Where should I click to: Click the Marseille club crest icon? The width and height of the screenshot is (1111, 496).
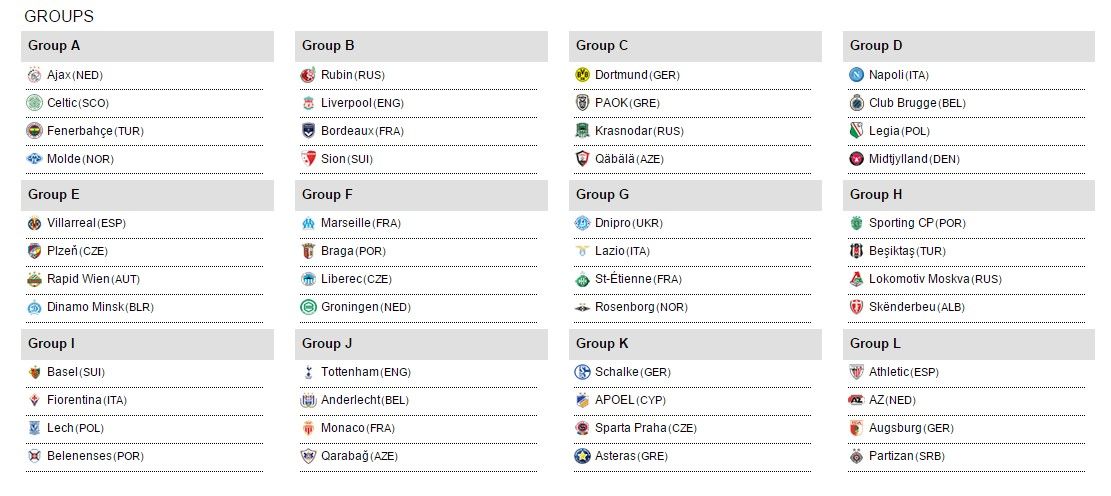309,223
